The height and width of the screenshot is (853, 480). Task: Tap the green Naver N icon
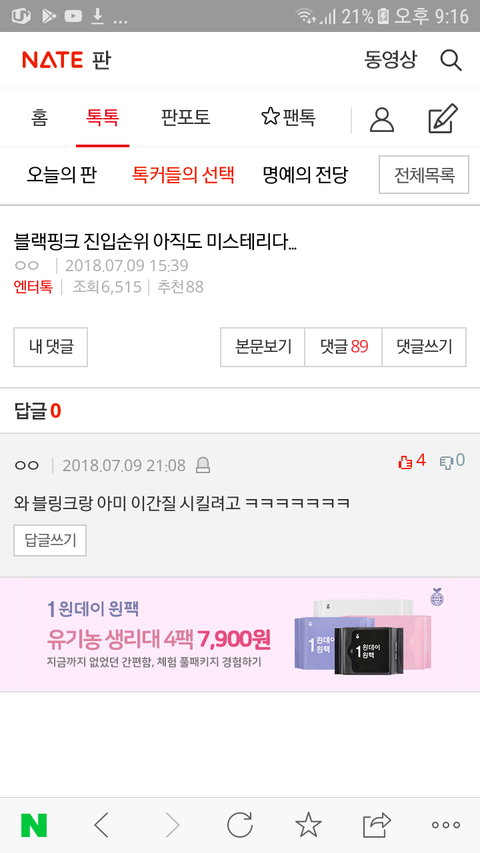[34, 826]
